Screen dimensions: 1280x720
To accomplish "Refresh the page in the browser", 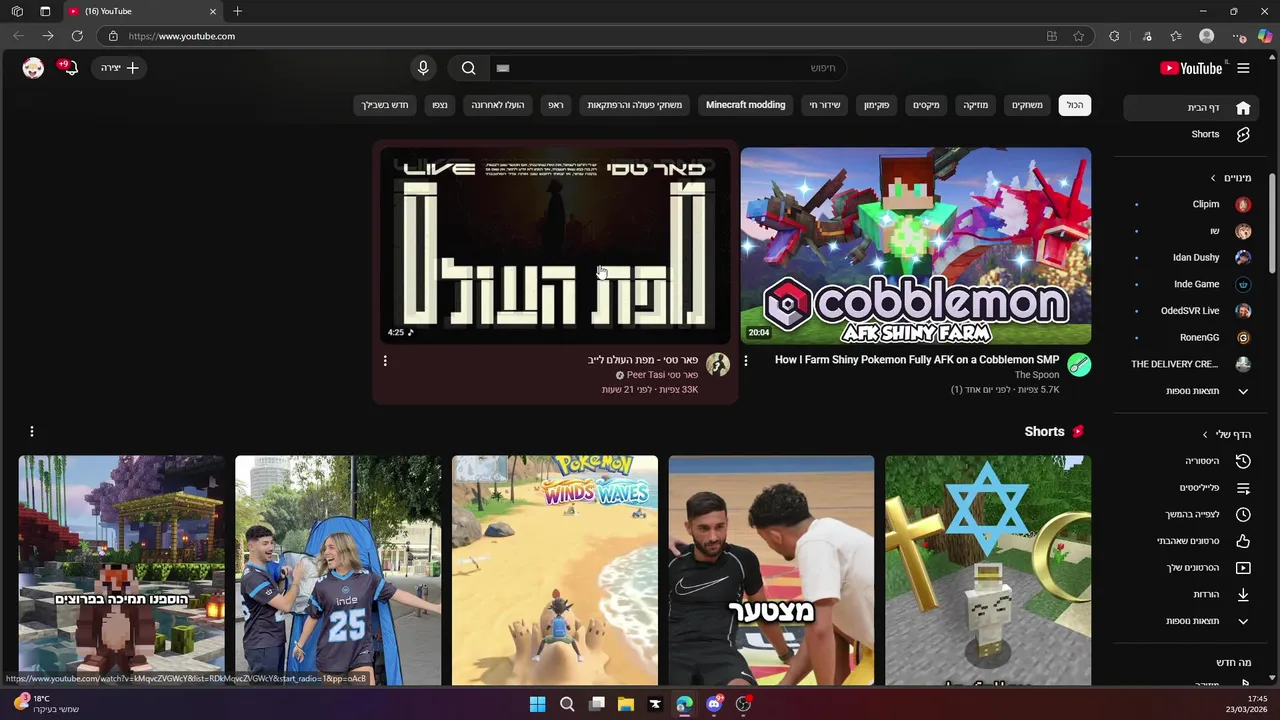I will (x=77, y=36).
